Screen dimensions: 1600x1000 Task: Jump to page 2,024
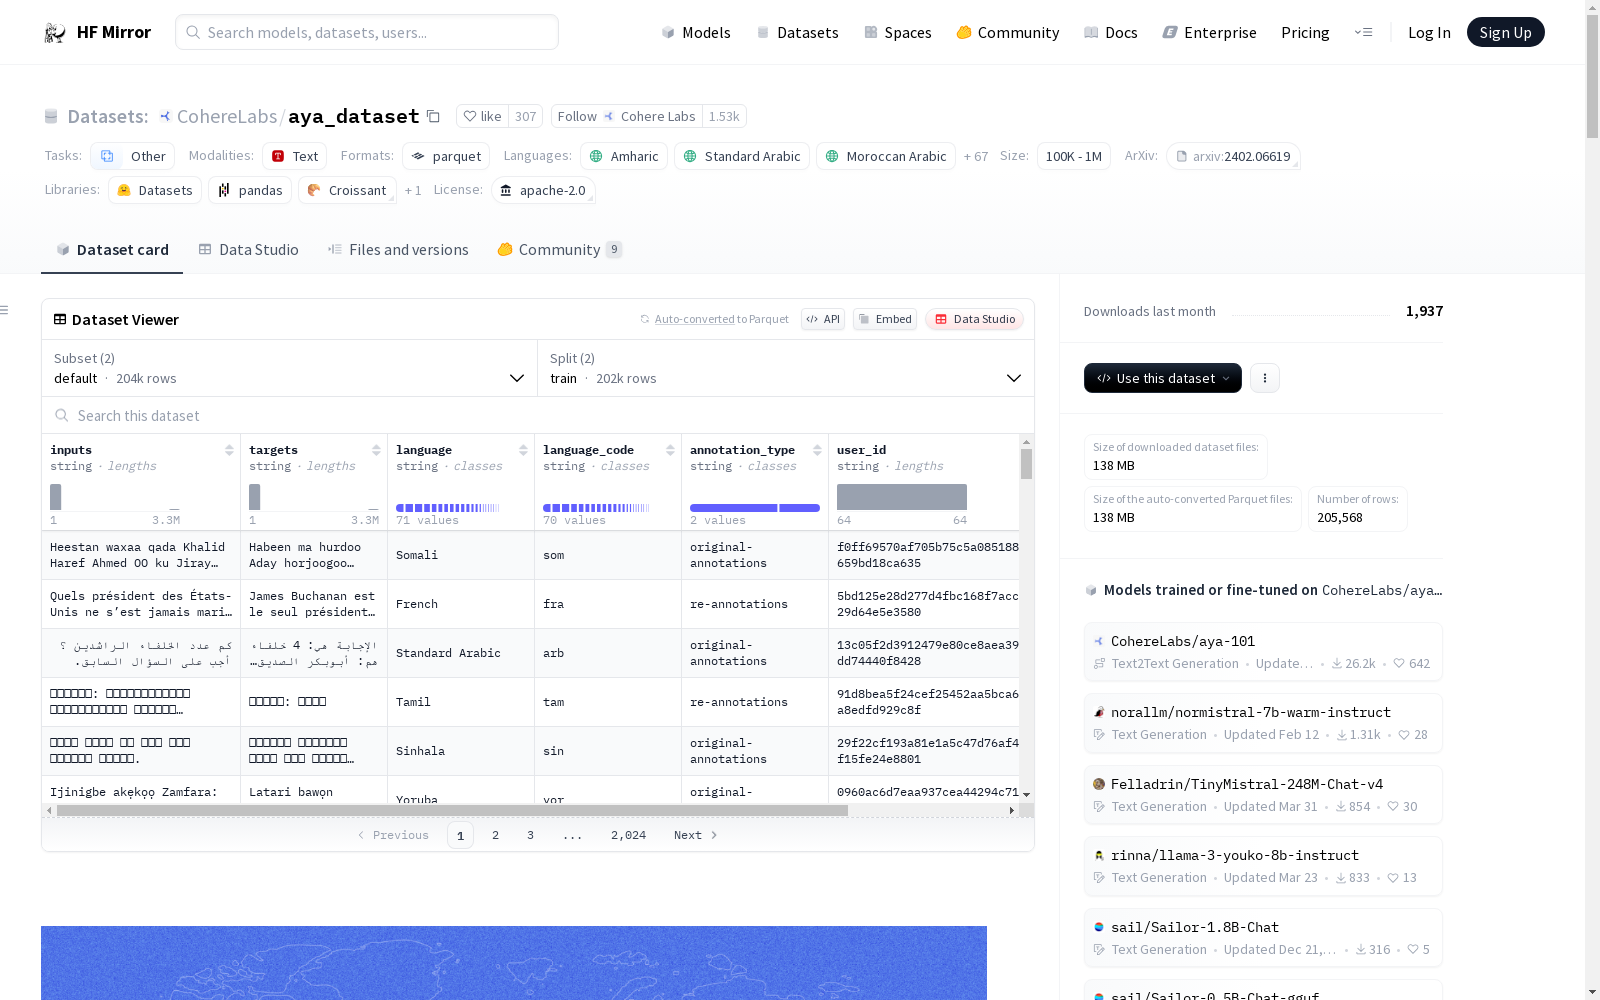(x=628, y=835)
